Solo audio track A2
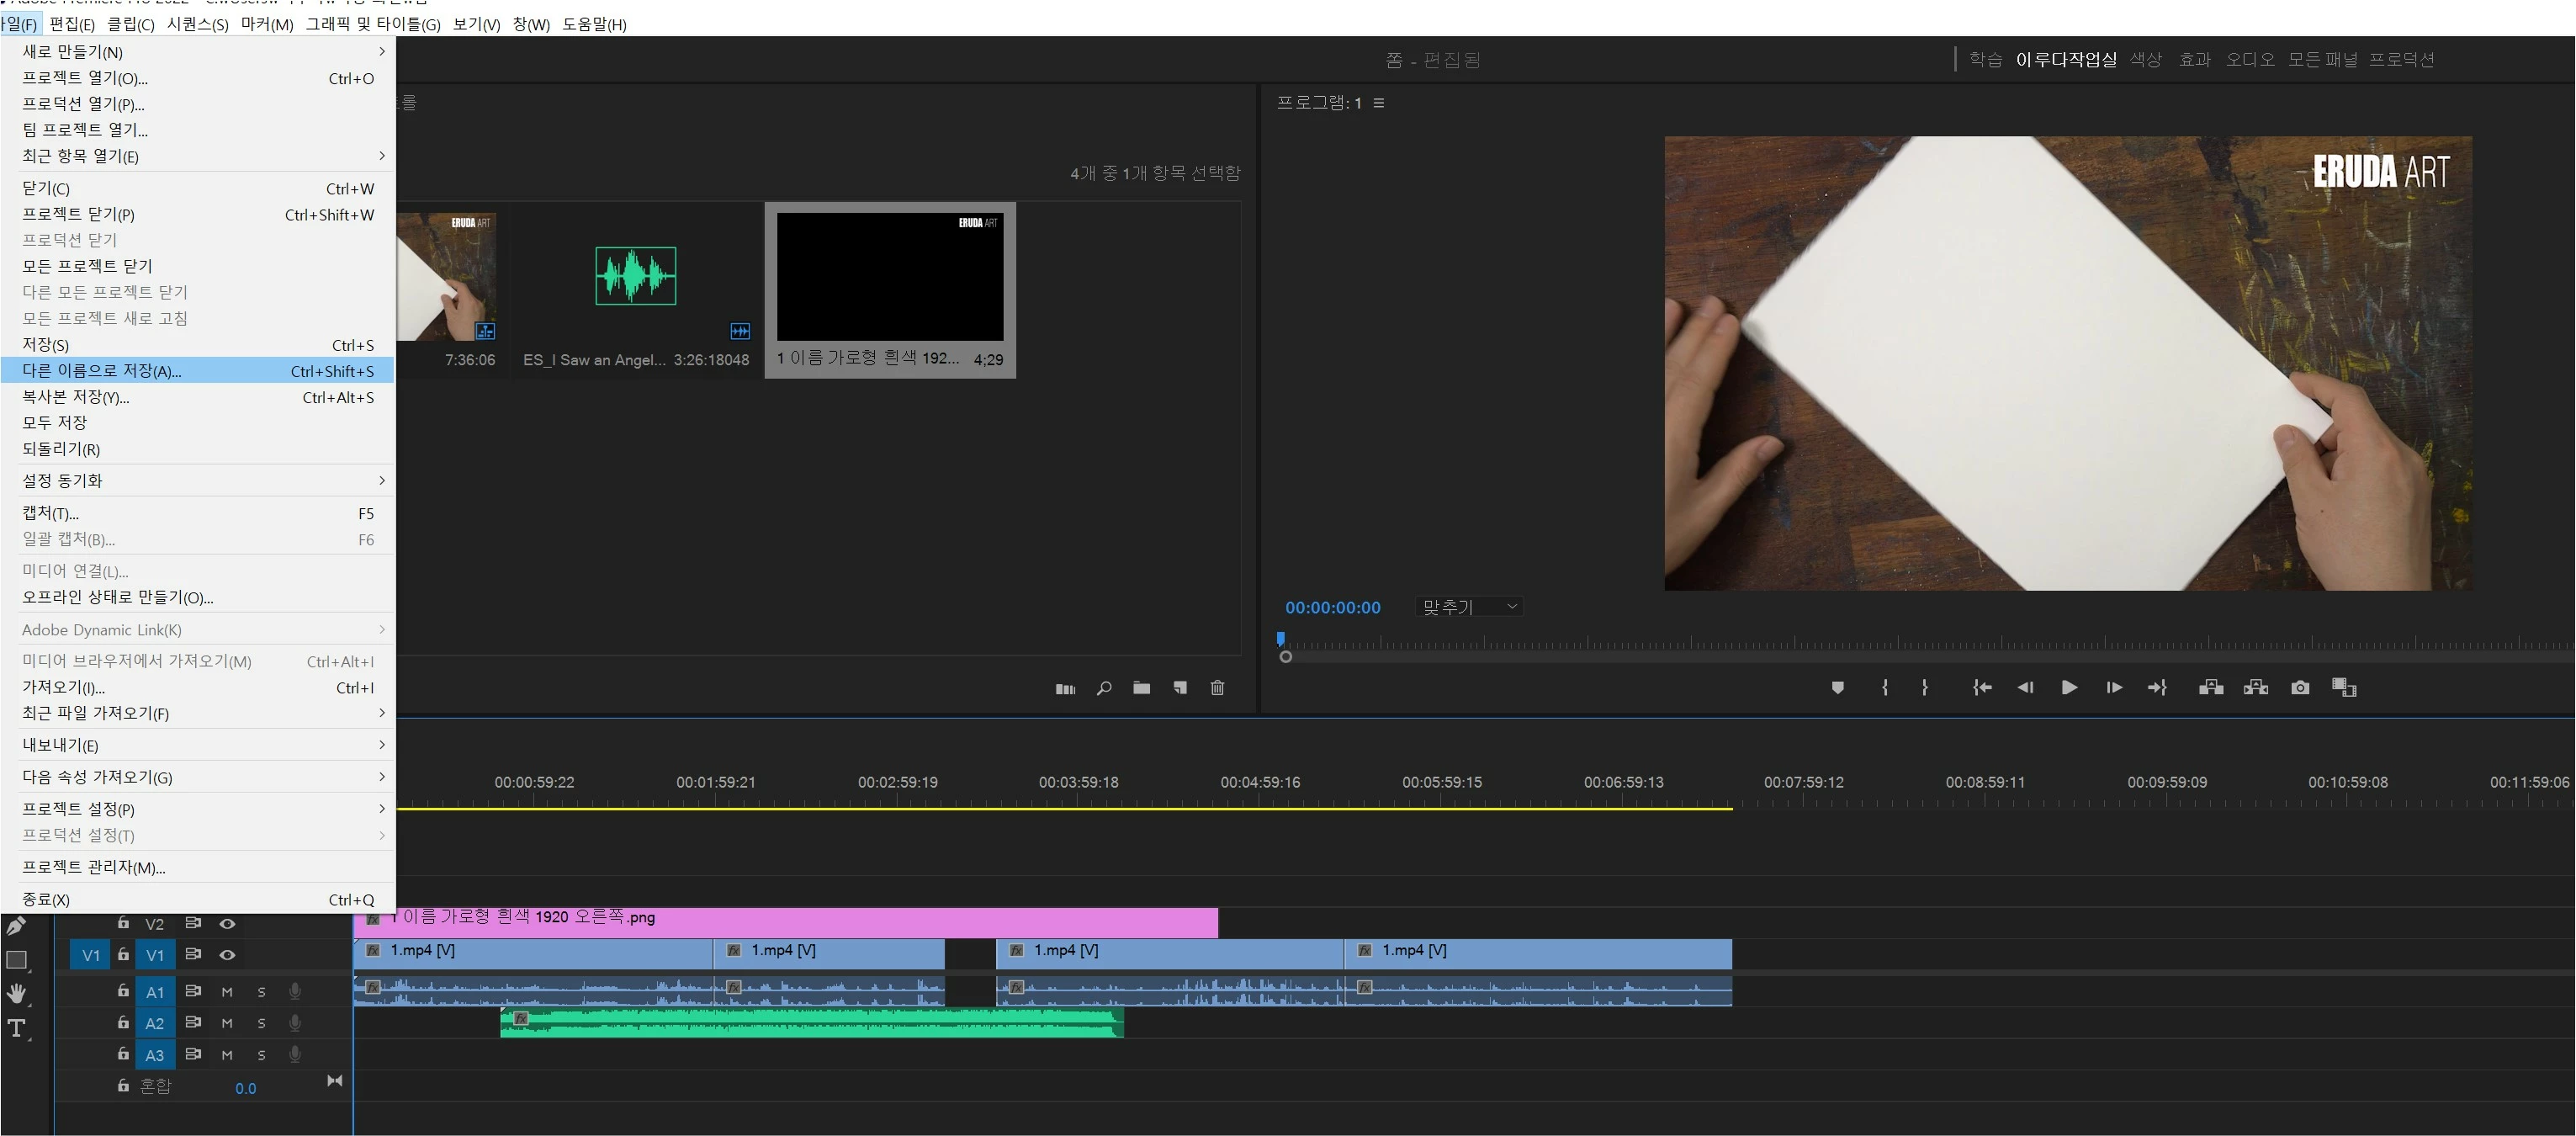The image size is (2576, 1136). coord(261,1023)
